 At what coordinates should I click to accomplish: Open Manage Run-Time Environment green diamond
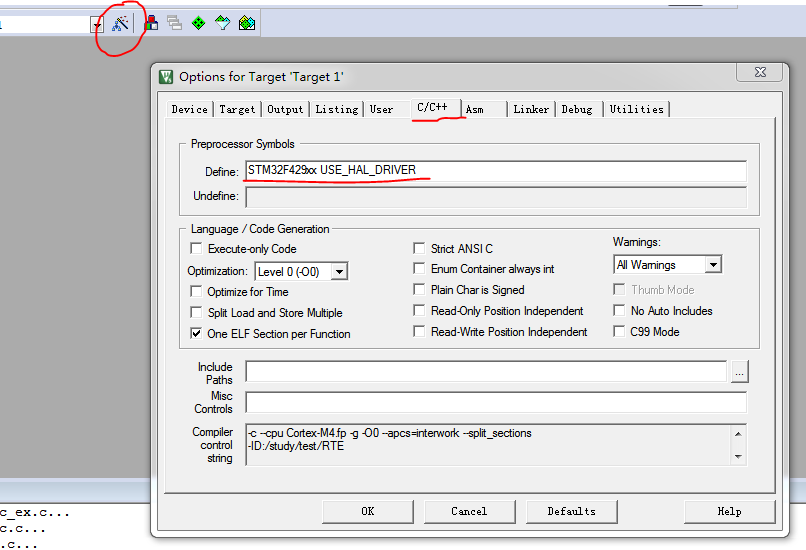point(198,23)
